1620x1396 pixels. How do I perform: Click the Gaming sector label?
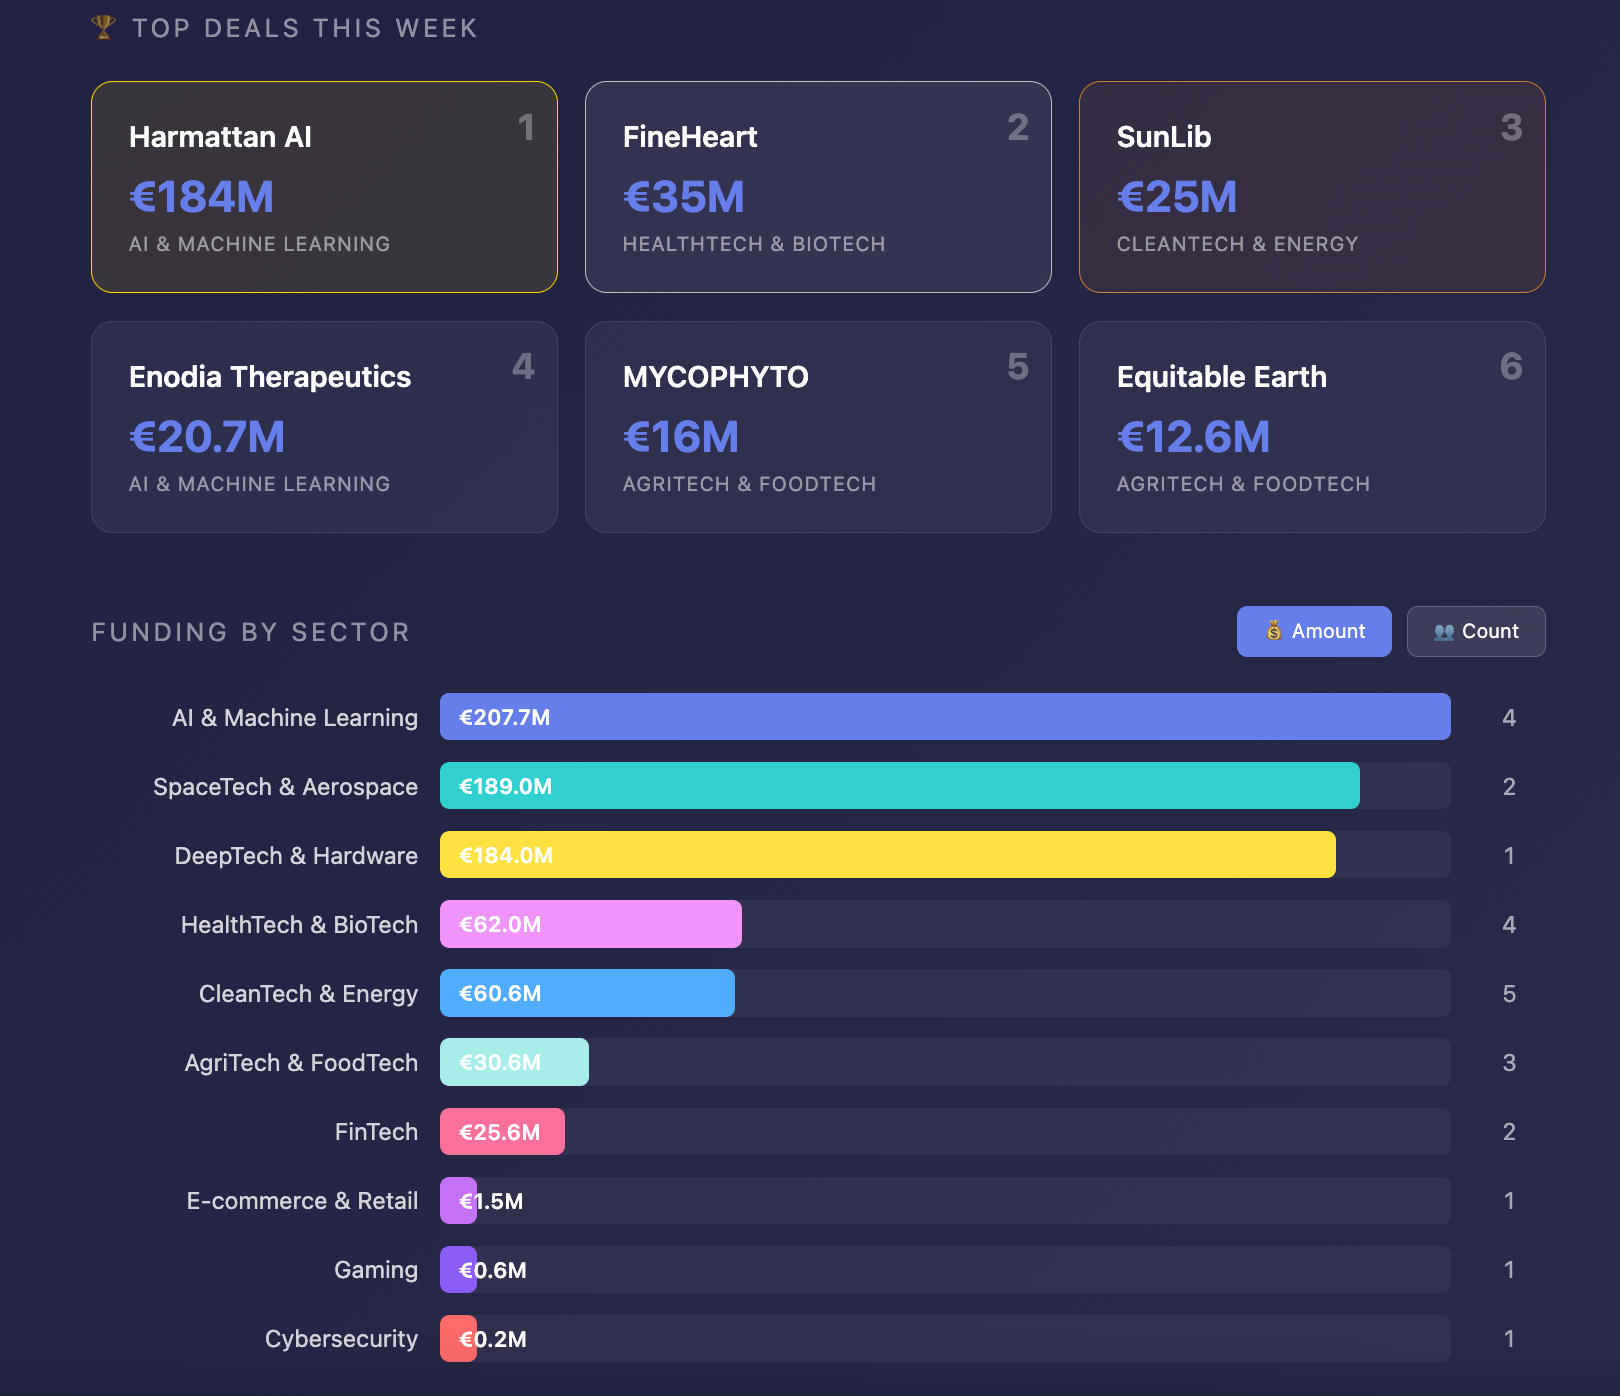[376, 1270]
